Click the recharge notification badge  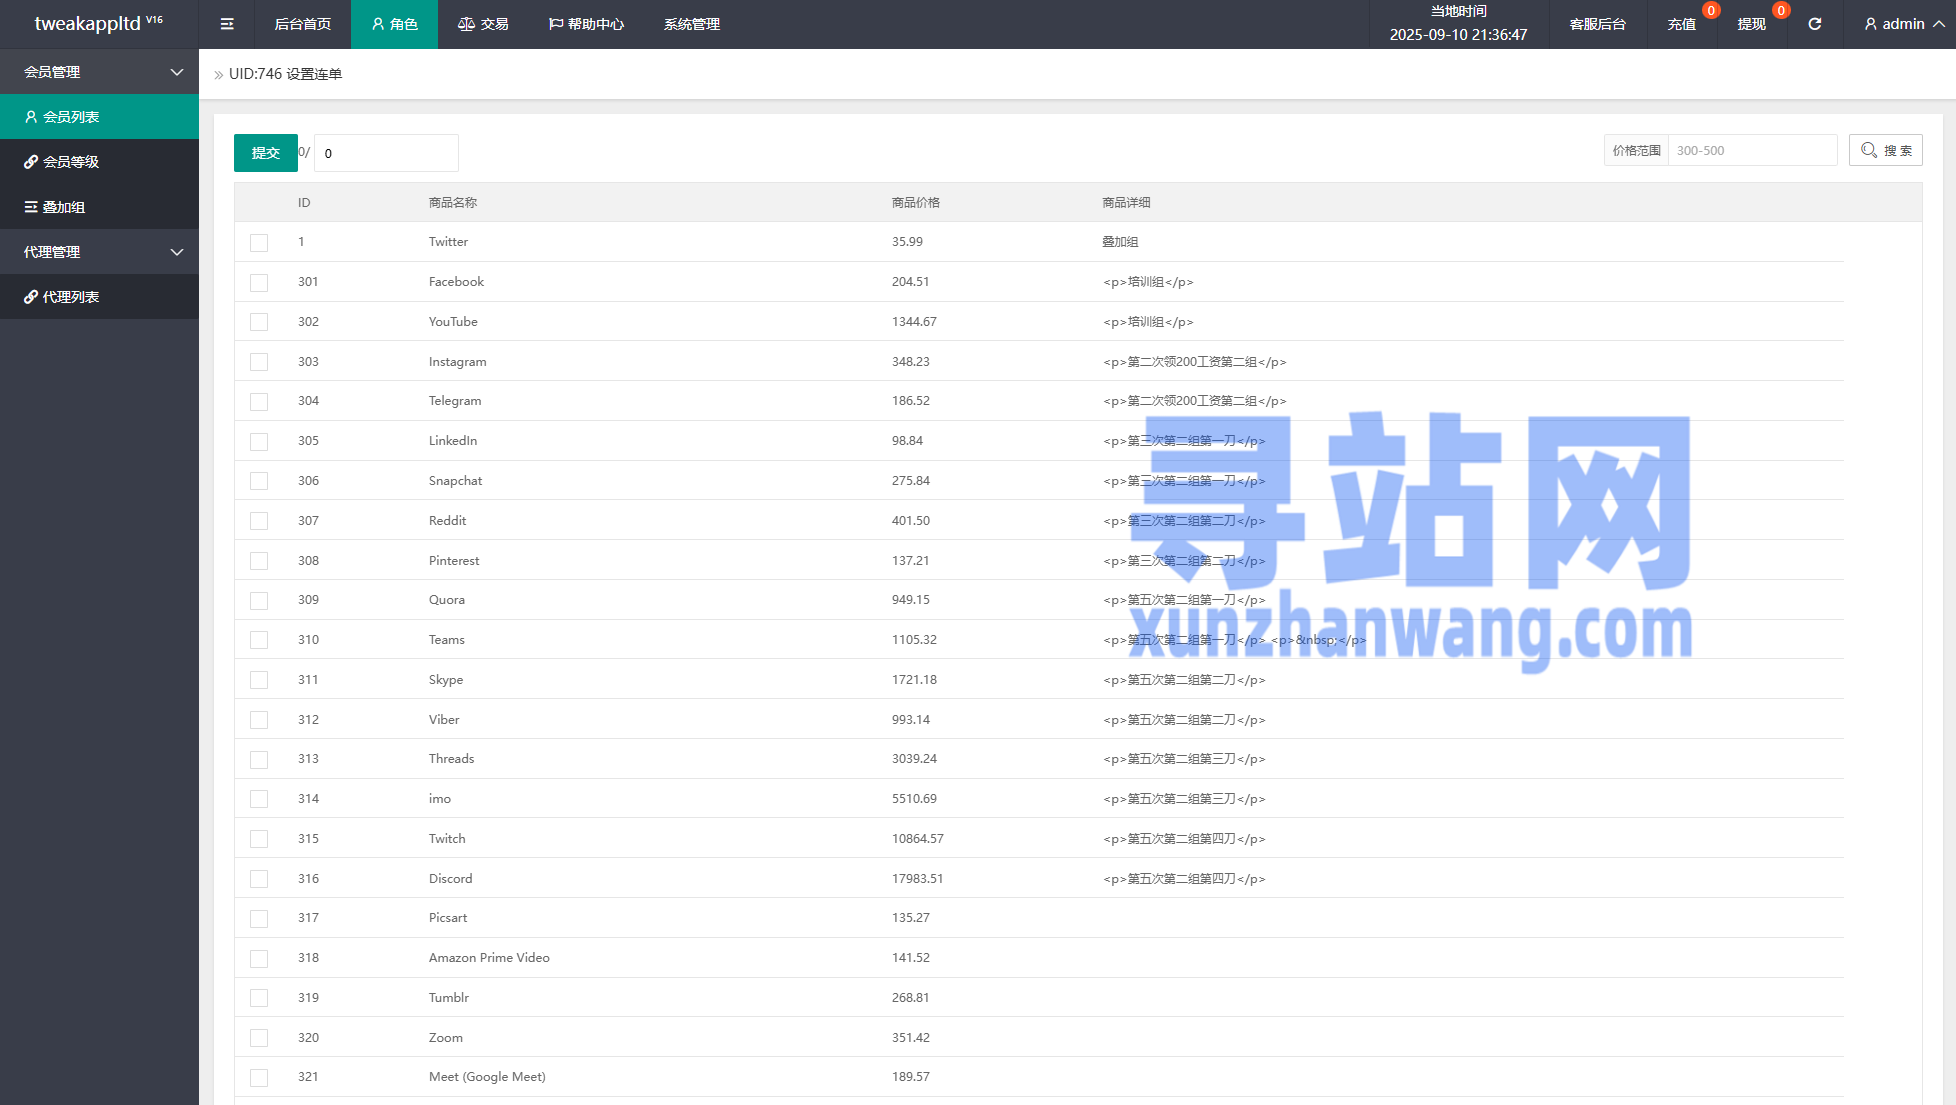(x=1711, y=11)
